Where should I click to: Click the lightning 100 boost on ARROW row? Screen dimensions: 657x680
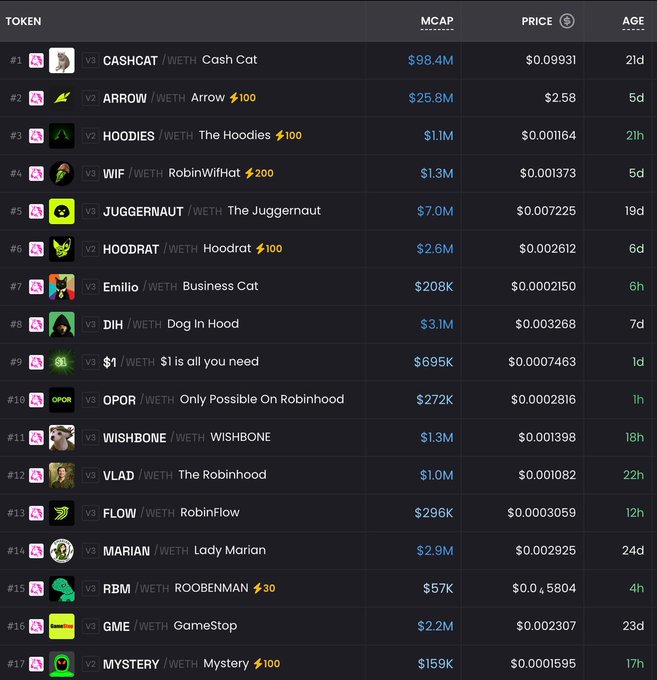242,98
